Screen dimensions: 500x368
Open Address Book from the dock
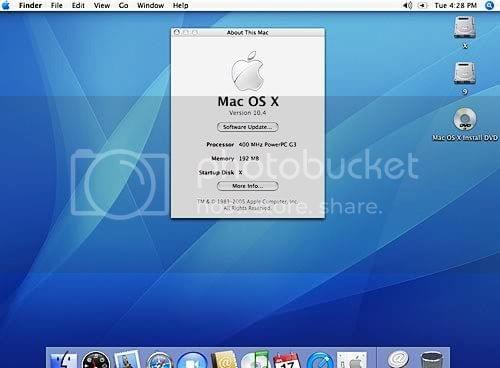(x=224, y=360)
